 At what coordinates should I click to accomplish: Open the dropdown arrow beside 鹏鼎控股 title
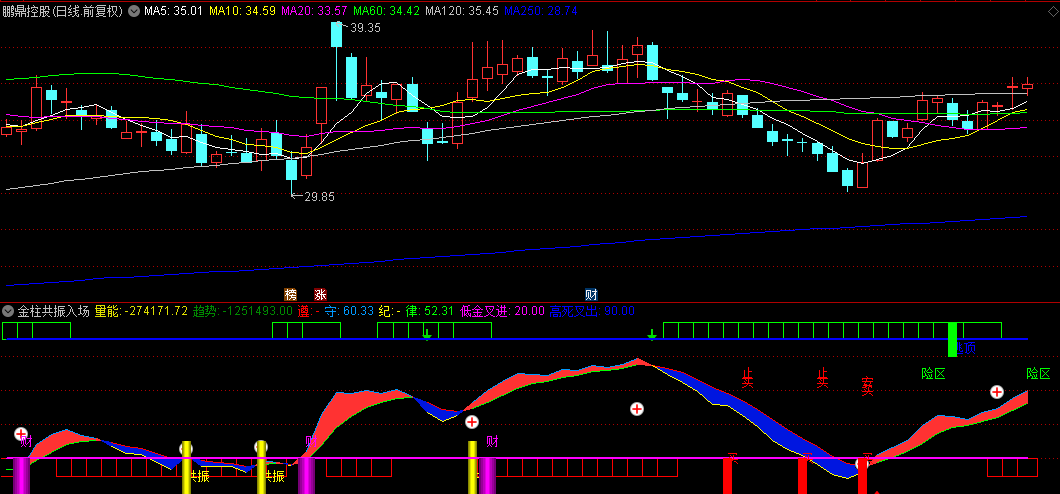click(x=134, y=11)
